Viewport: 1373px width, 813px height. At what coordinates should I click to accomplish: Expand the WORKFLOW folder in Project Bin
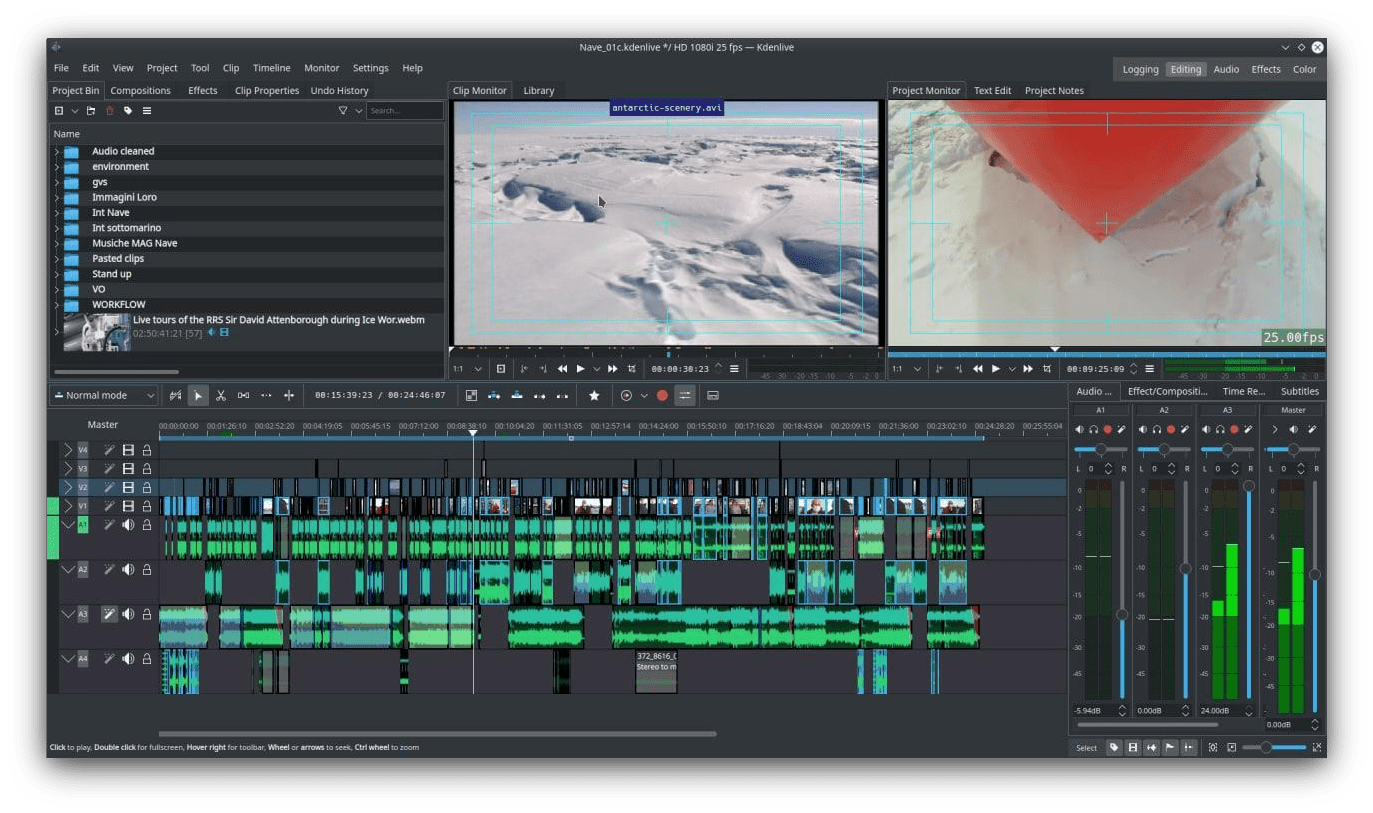click(57, 304)
